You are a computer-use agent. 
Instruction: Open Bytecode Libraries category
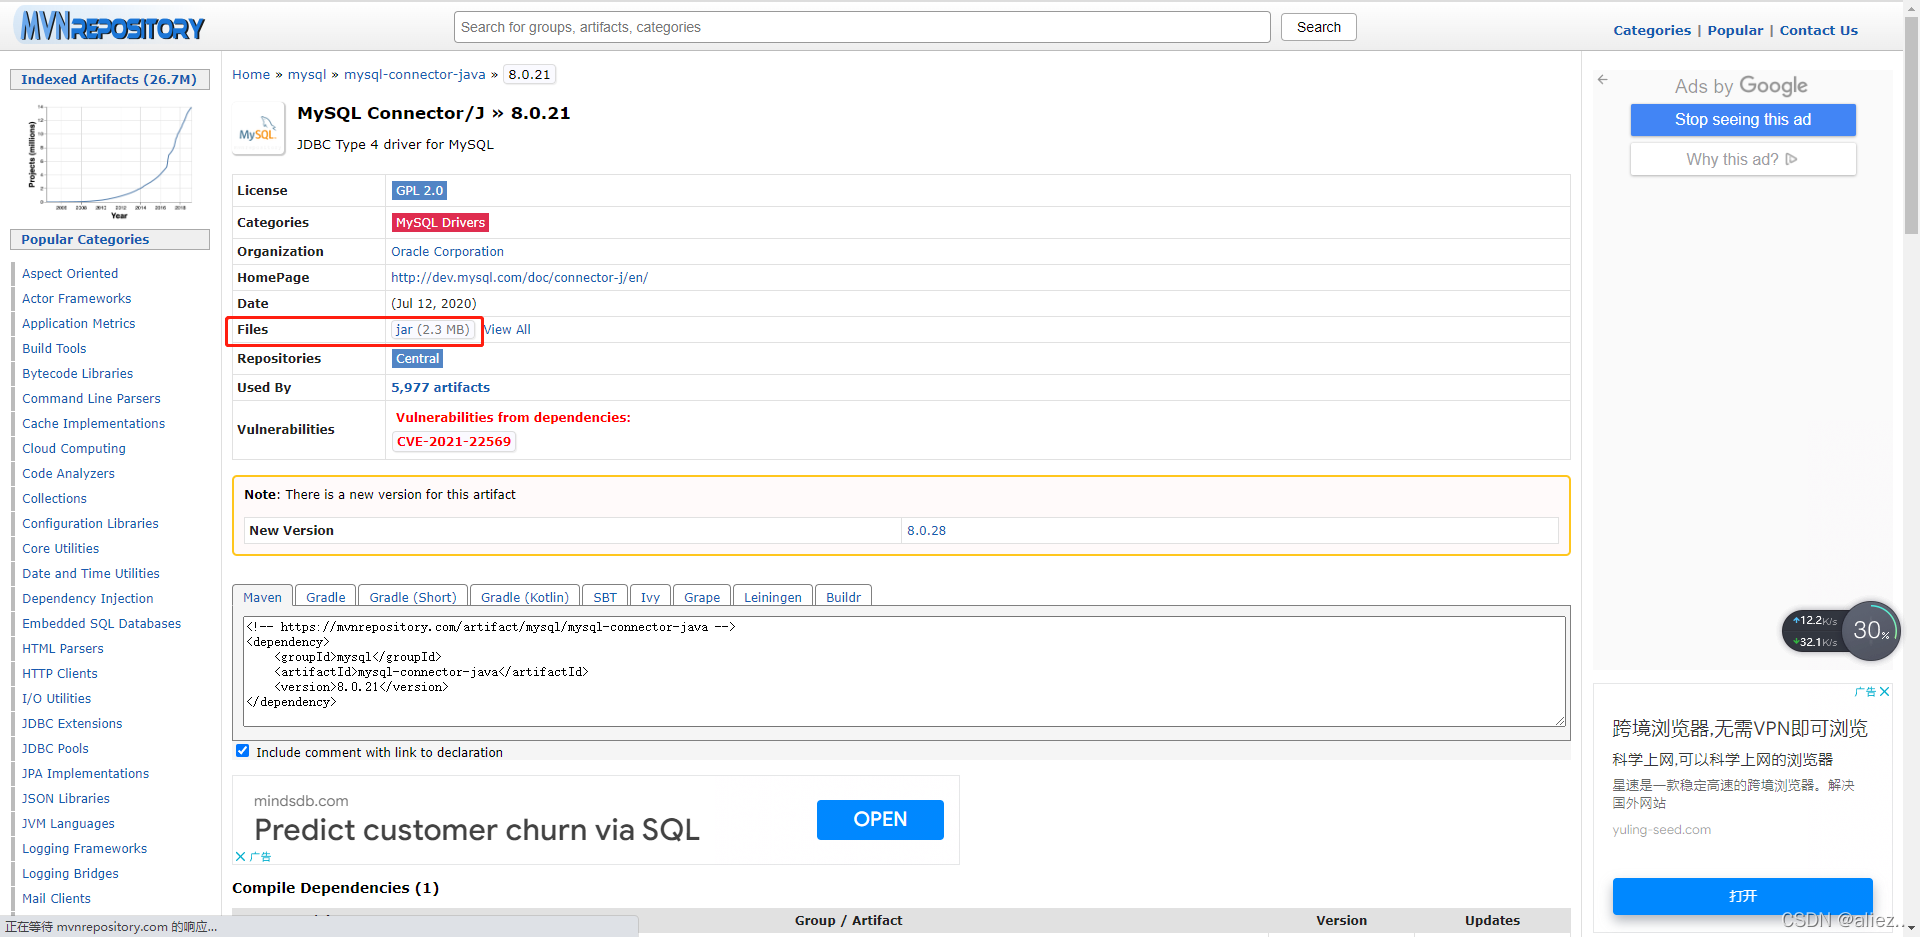(x=77, y=373)
